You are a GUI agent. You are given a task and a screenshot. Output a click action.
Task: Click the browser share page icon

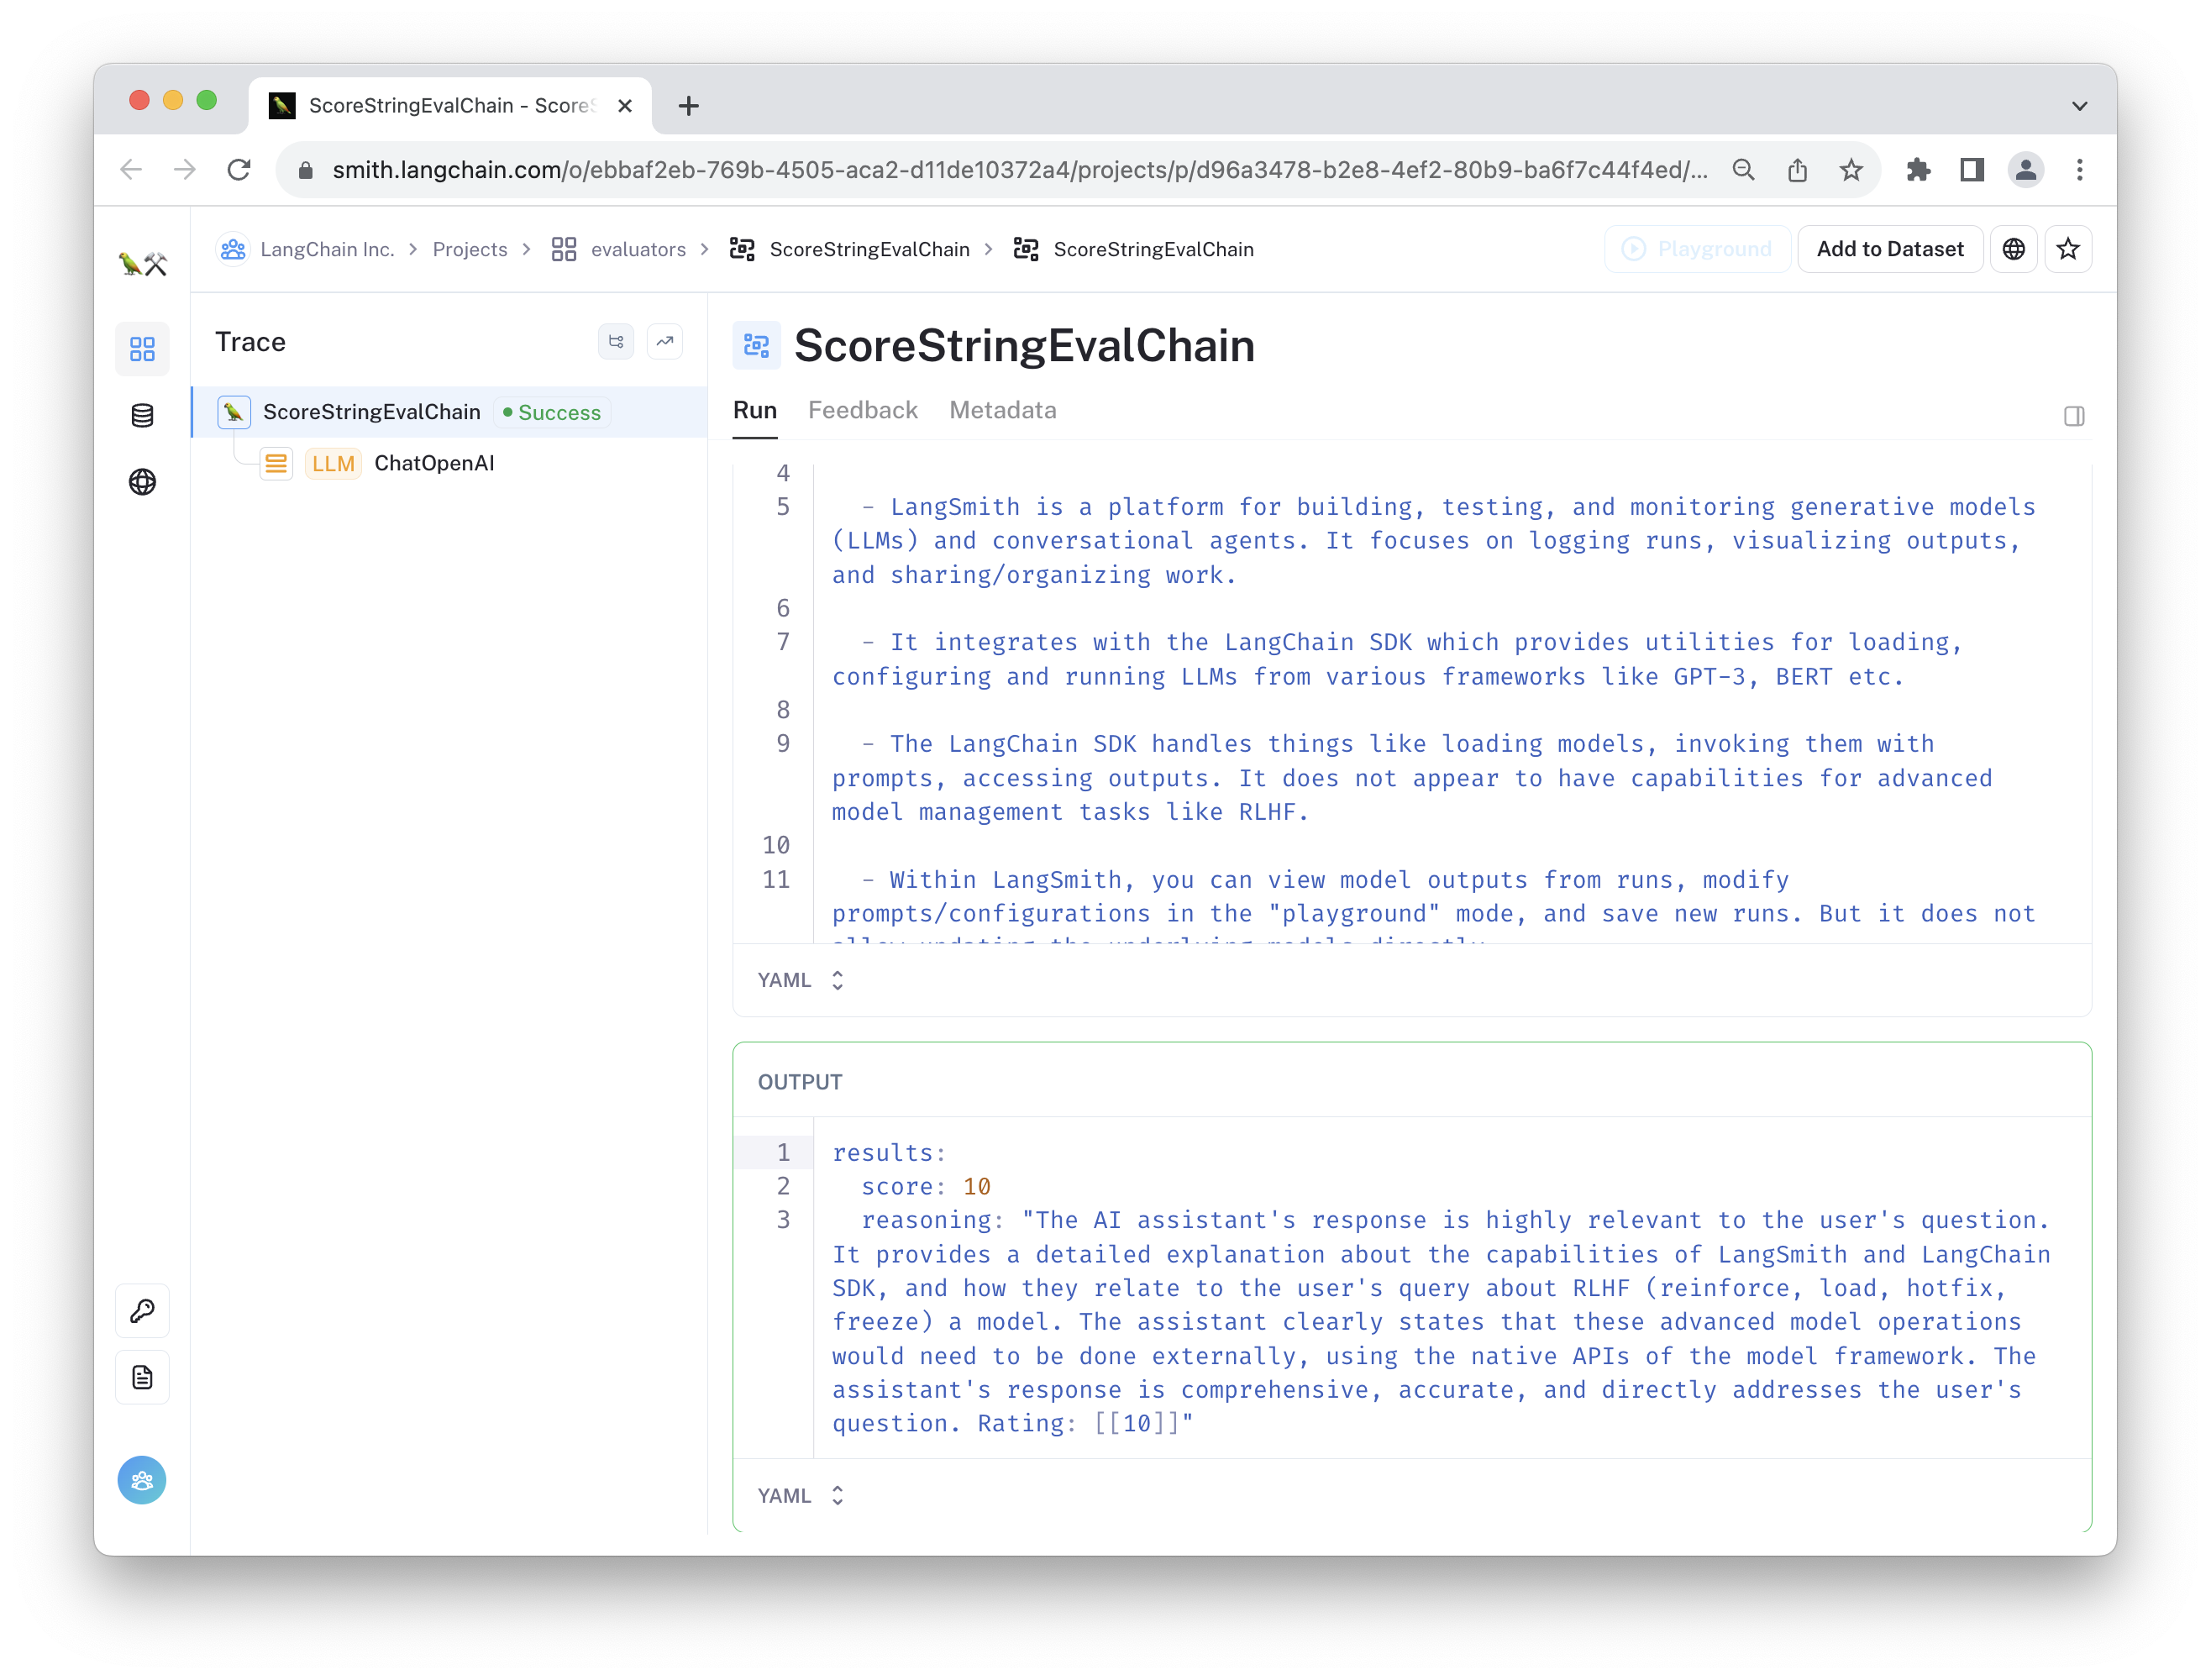point(1797,170)
